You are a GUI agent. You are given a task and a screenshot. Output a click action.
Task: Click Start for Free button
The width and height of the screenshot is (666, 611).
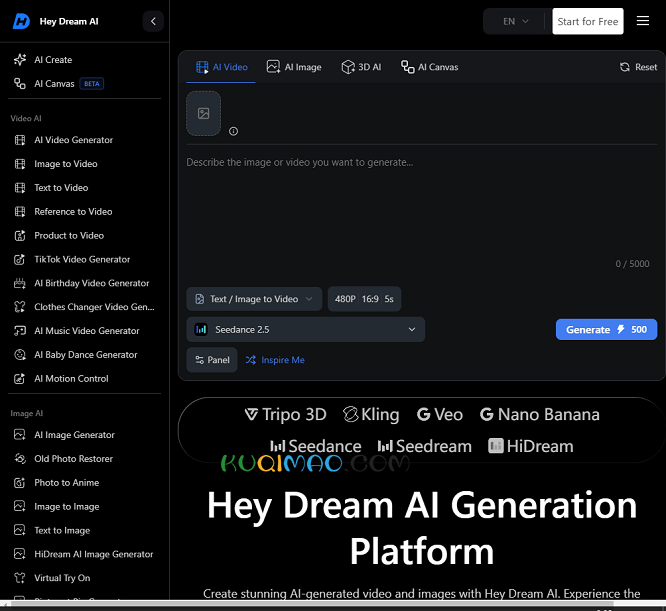pyautogui.click(x=587, y=21)
